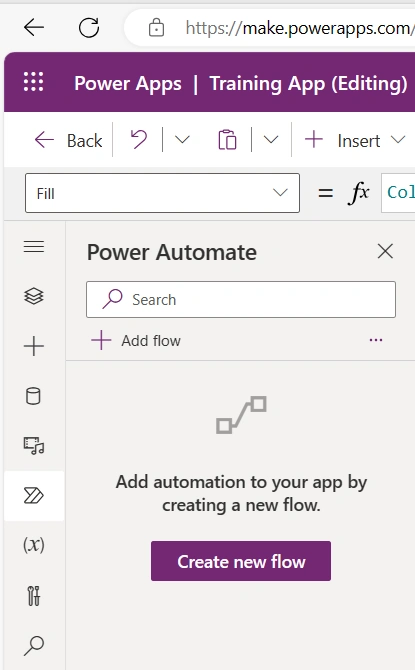Click the fx formula icon
Image resolution: width=415 pixels, height=670 pixels.
point(359,193)
